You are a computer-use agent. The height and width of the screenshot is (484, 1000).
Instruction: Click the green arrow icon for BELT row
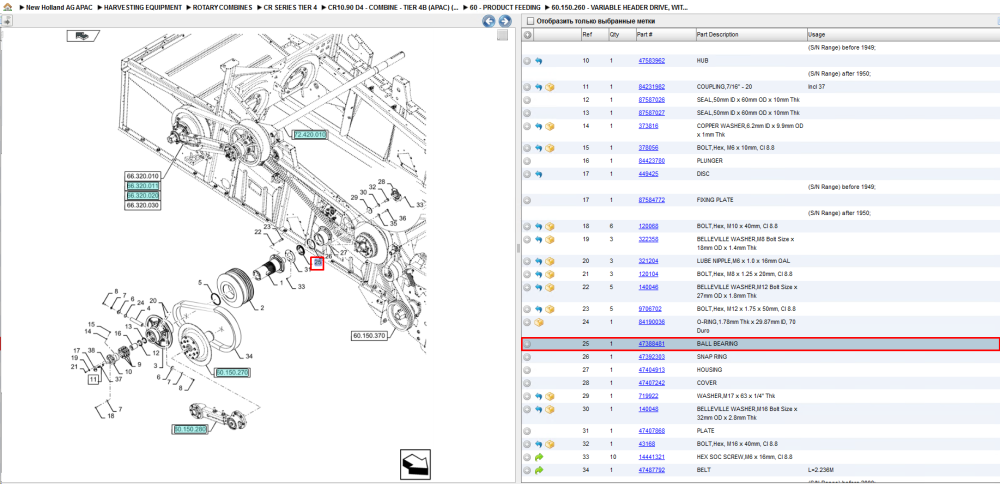click(539, 470)
